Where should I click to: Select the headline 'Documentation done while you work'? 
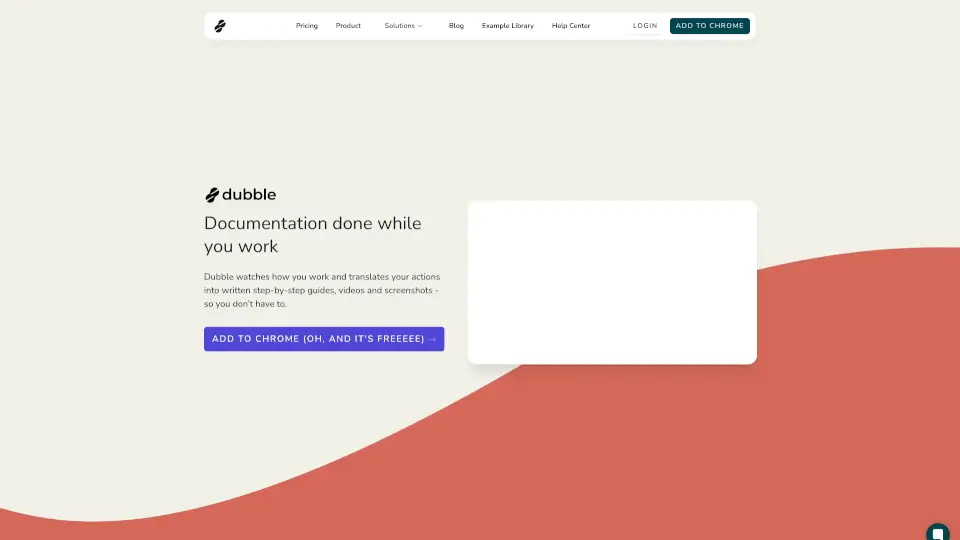pyautogui.click(x=313, y=234)
